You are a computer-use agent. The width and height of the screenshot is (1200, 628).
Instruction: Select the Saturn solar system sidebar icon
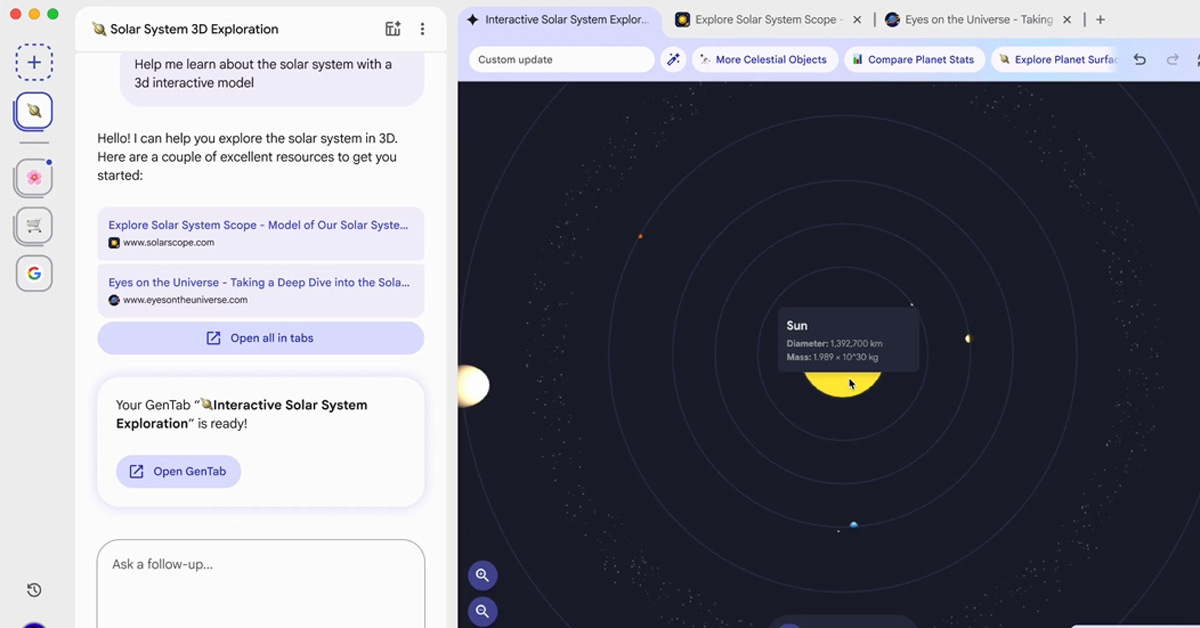34,111
